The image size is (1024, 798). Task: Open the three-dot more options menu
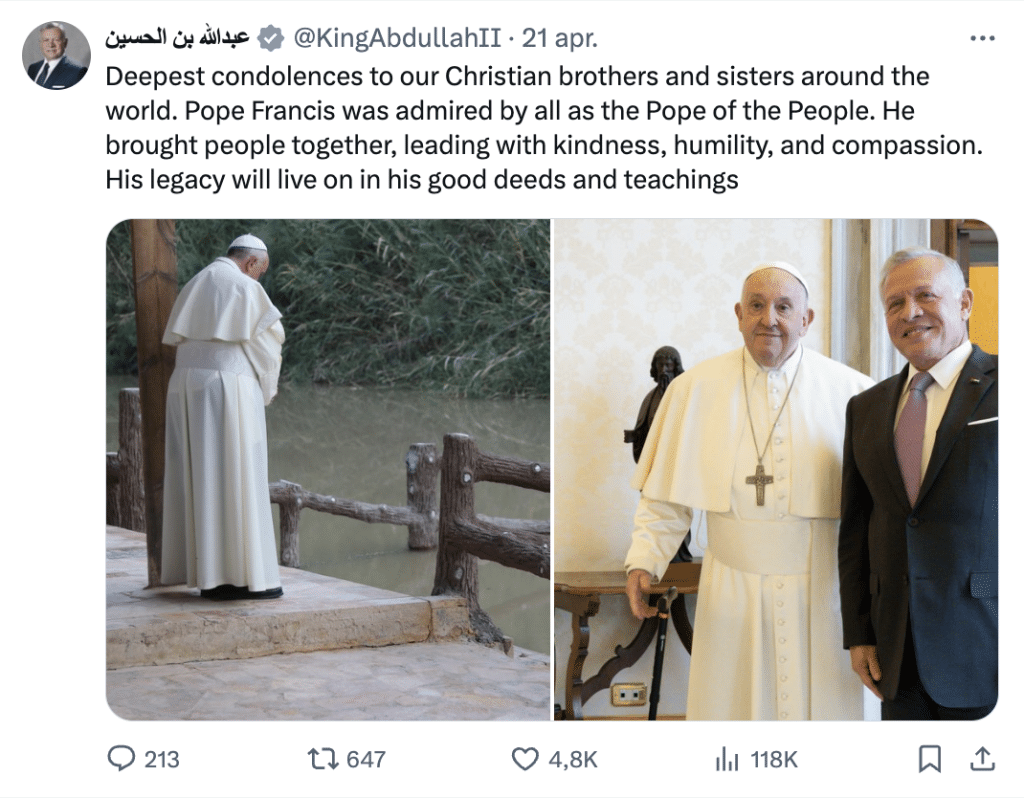[x=983, y=39]
